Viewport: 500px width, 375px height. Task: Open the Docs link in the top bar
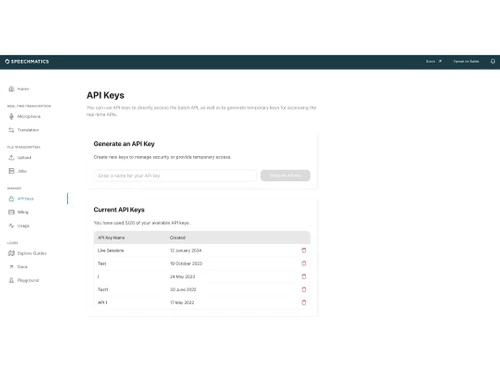tap(434, 61)
